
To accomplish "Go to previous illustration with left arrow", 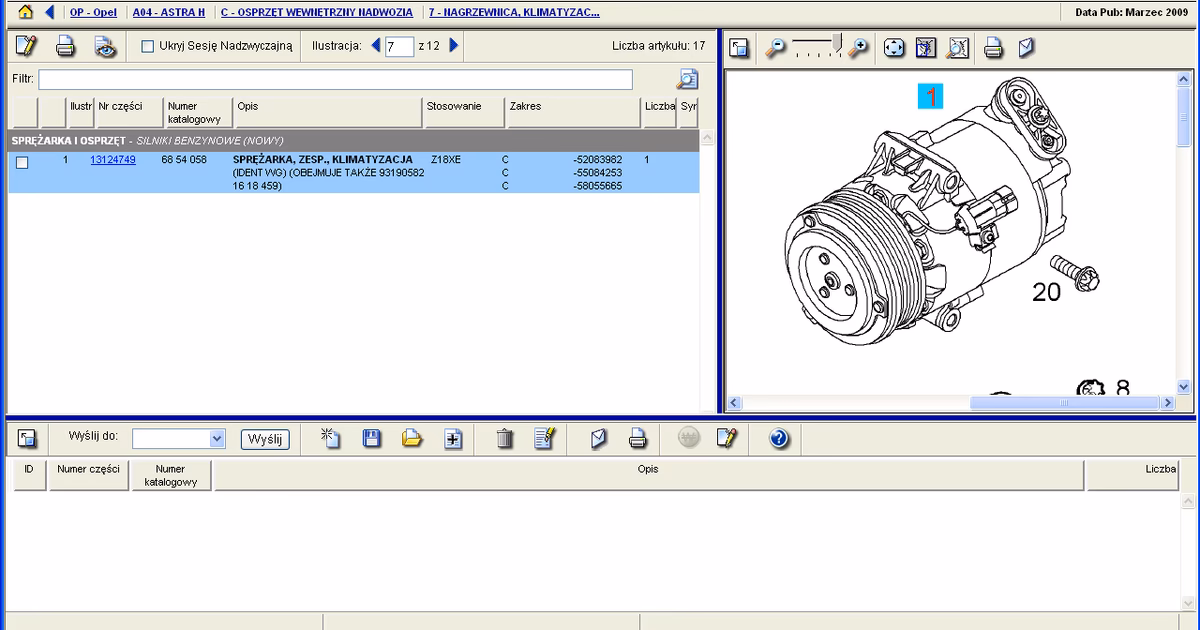I will (x=376, y=46).
